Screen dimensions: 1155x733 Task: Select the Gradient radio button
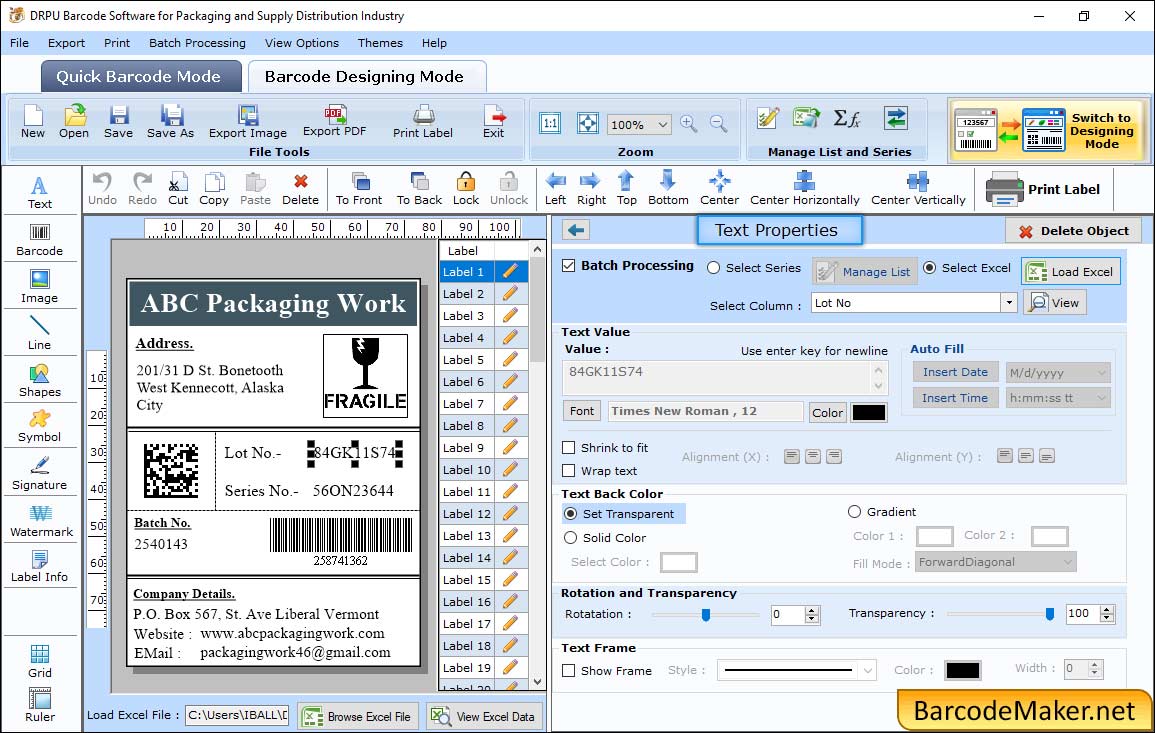pos(854,511)
